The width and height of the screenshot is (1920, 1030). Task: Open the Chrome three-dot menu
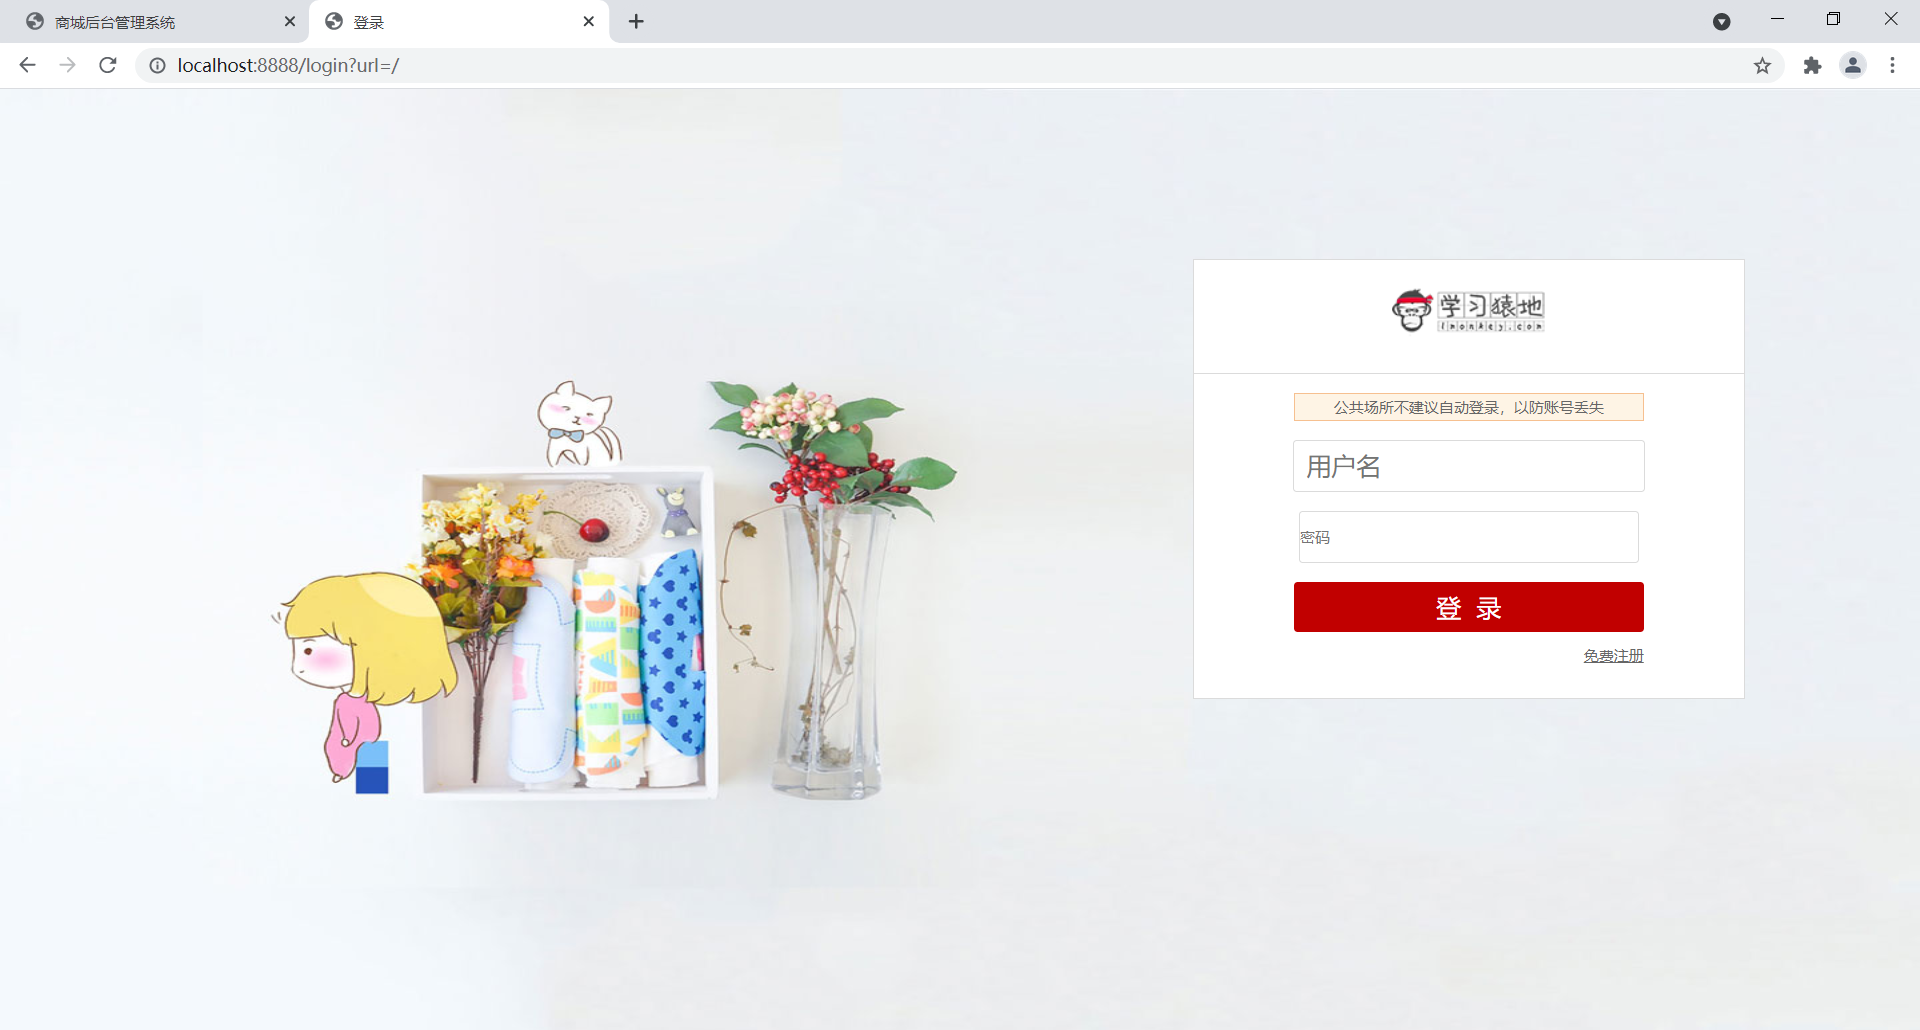(1892, 65)
